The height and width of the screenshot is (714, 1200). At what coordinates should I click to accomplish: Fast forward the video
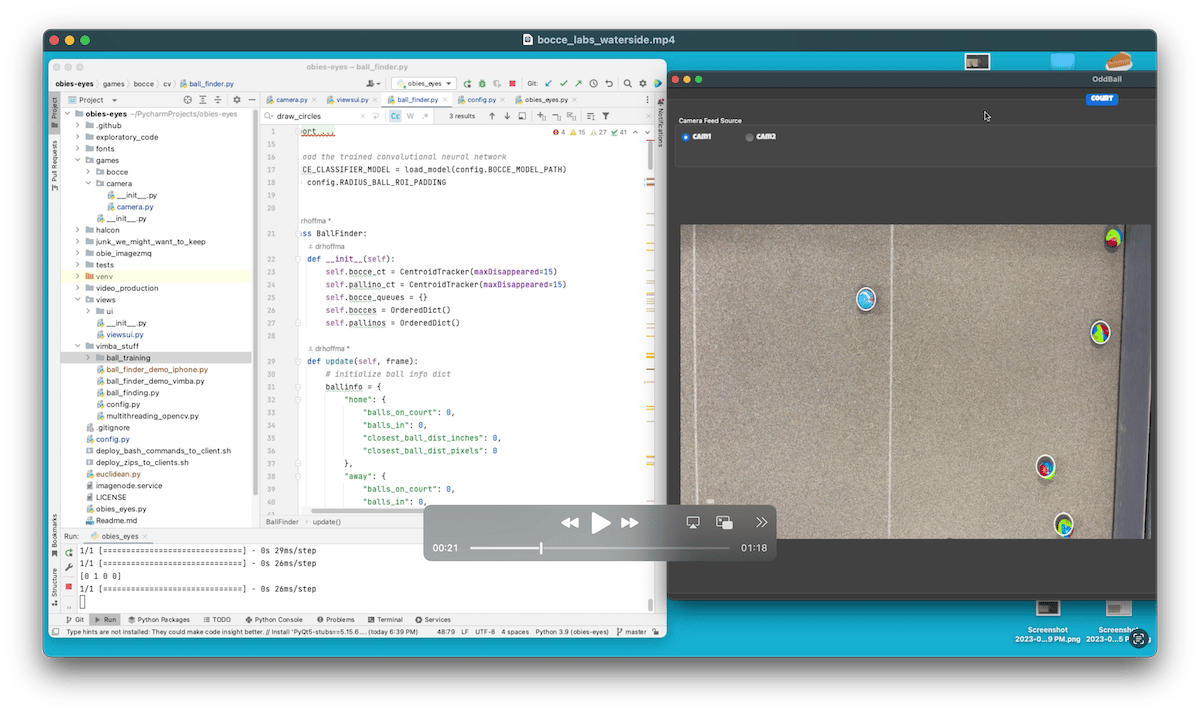pyautogui.click(x=630, y=522)
